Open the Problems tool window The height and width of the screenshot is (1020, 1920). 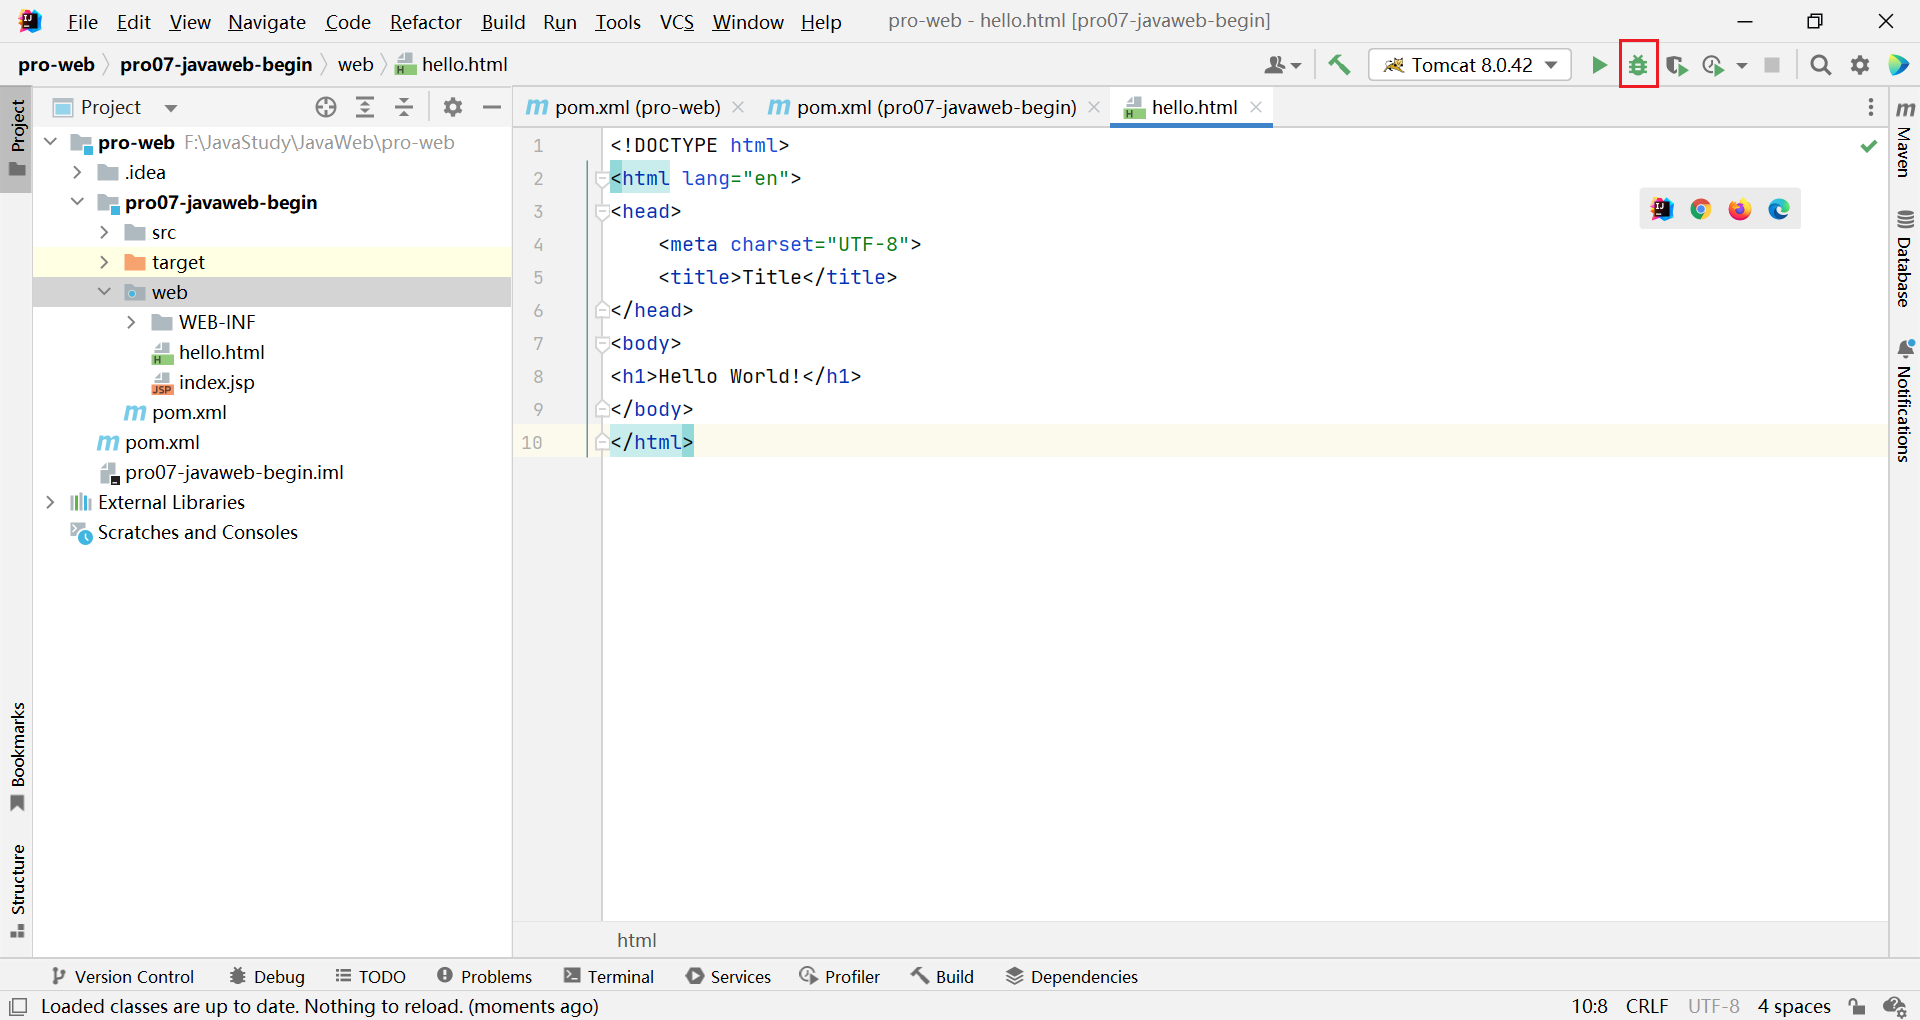coord(485,976)
